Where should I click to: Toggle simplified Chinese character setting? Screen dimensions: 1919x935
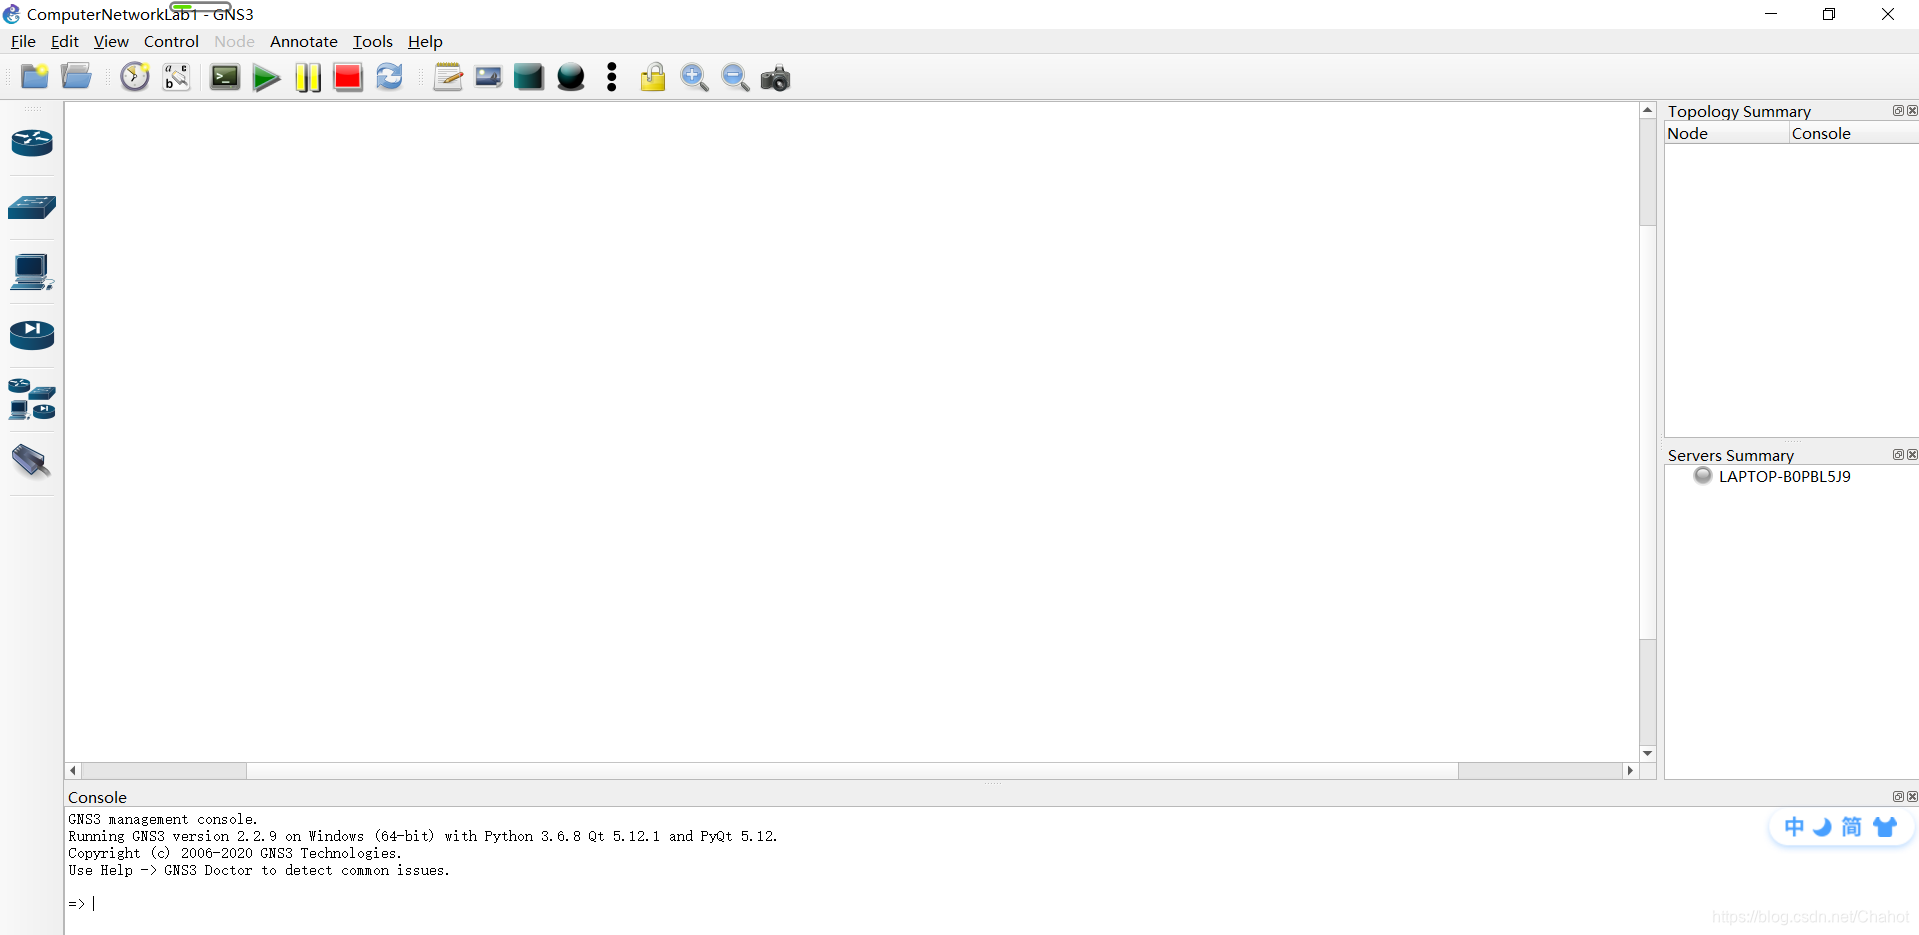coord(1852,827)
